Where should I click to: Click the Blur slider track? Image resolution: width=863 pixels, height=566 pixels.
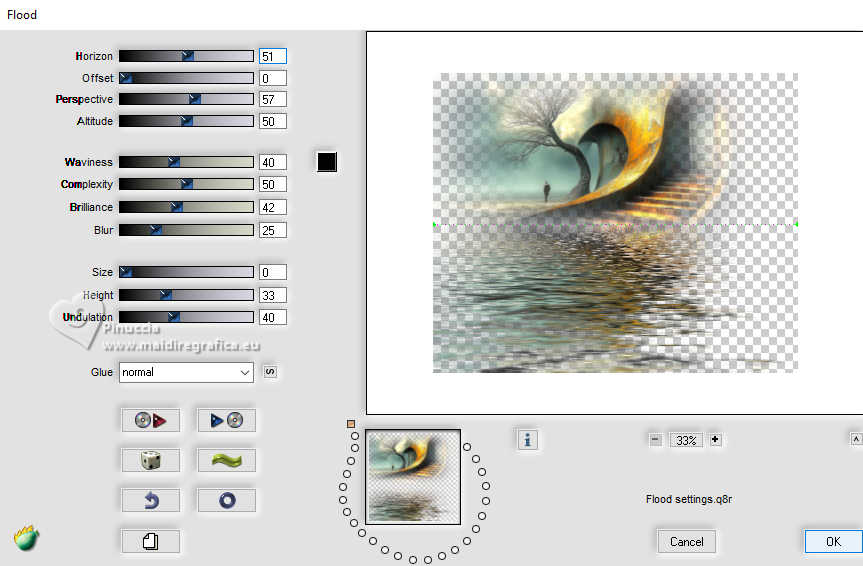[x=186, y=230]
